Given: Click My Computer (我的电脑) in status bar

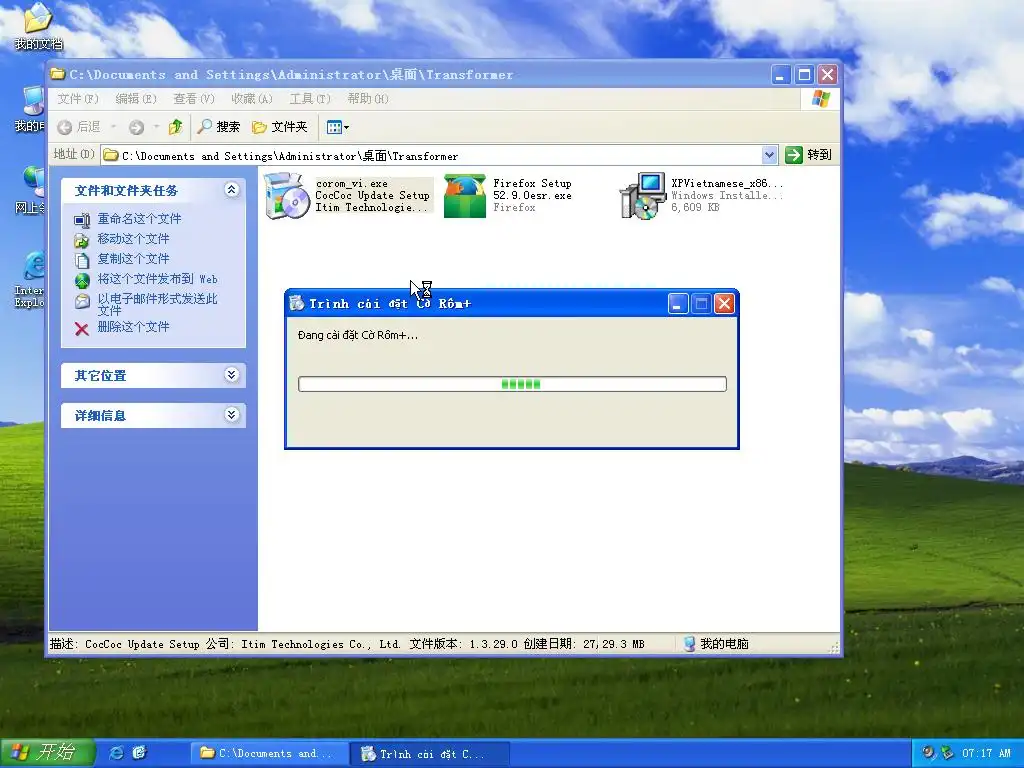Looking at the screenshot, I should (x=716, y=644).
